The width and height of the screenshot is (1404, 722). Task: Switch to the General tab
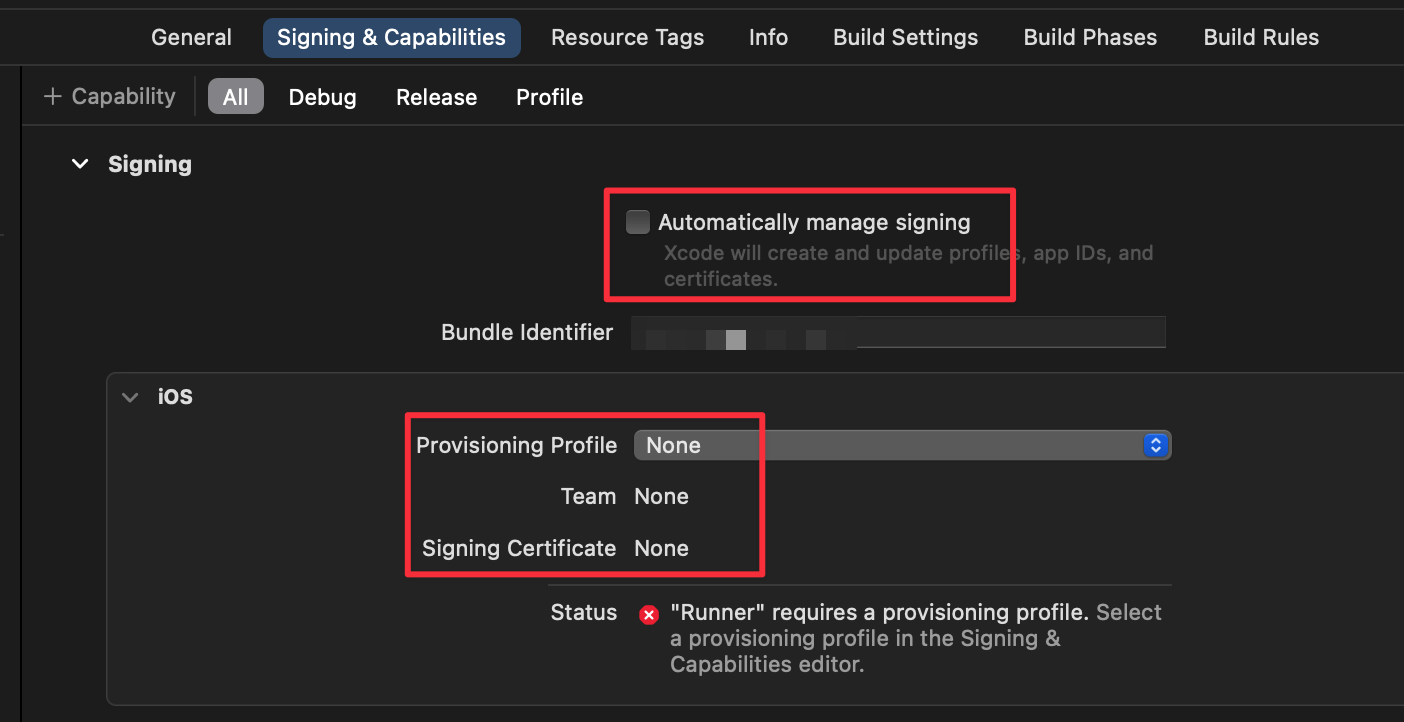click(x=191, y=38)
